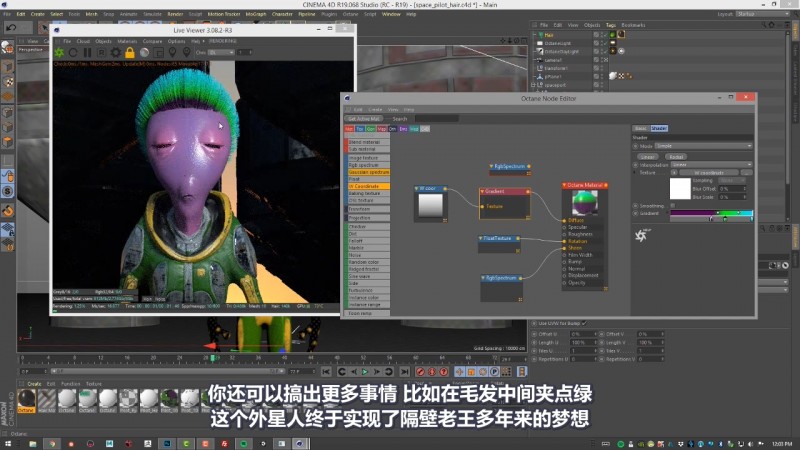Toggle the purple Ems node filter tag
This screenshot has height=450, width=800.
click(403, 129)
